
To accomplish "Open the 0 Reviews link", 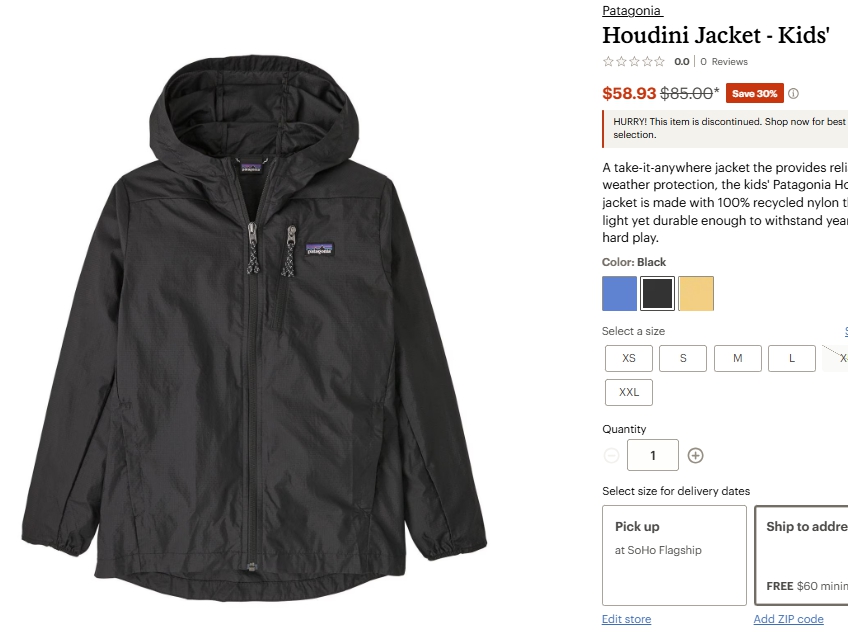I will [x=724, y=62].
